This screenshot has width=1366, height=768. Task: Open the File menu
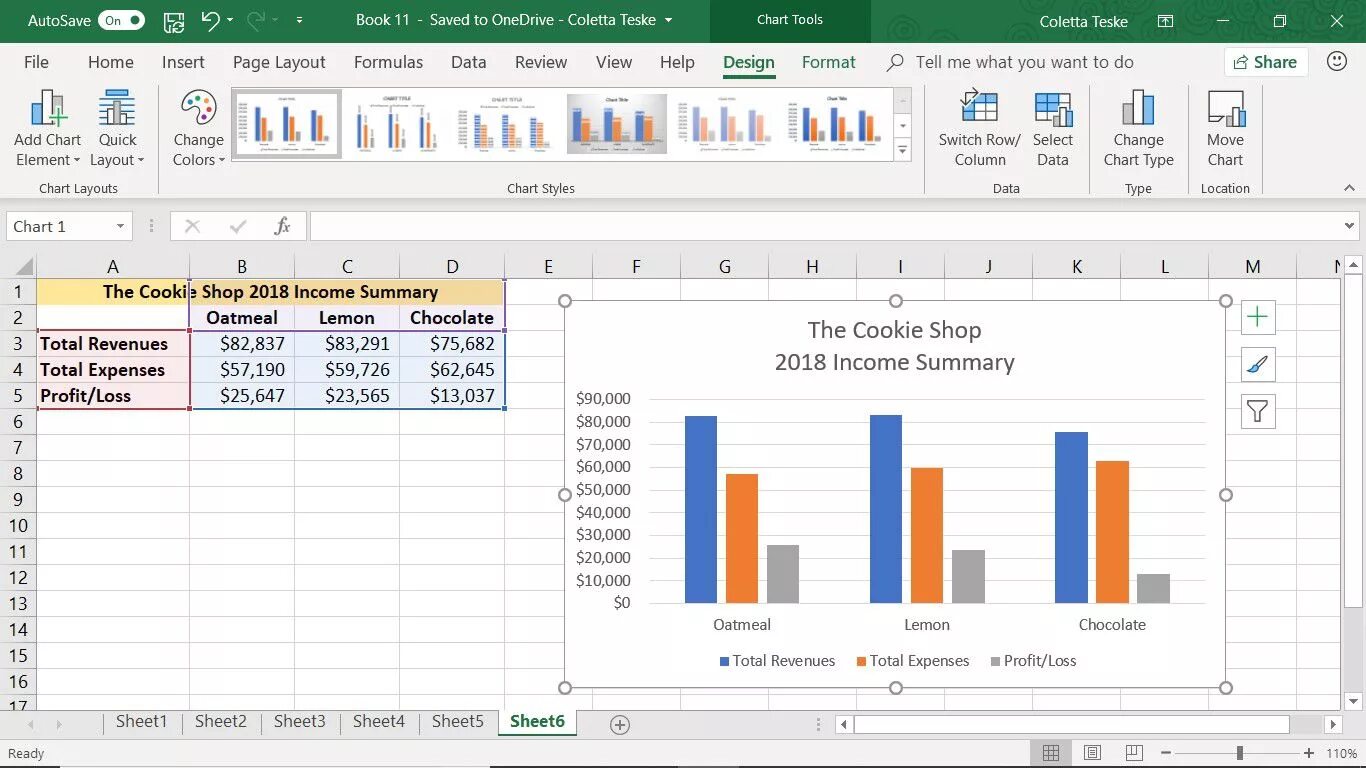click(x=36, y=62)
